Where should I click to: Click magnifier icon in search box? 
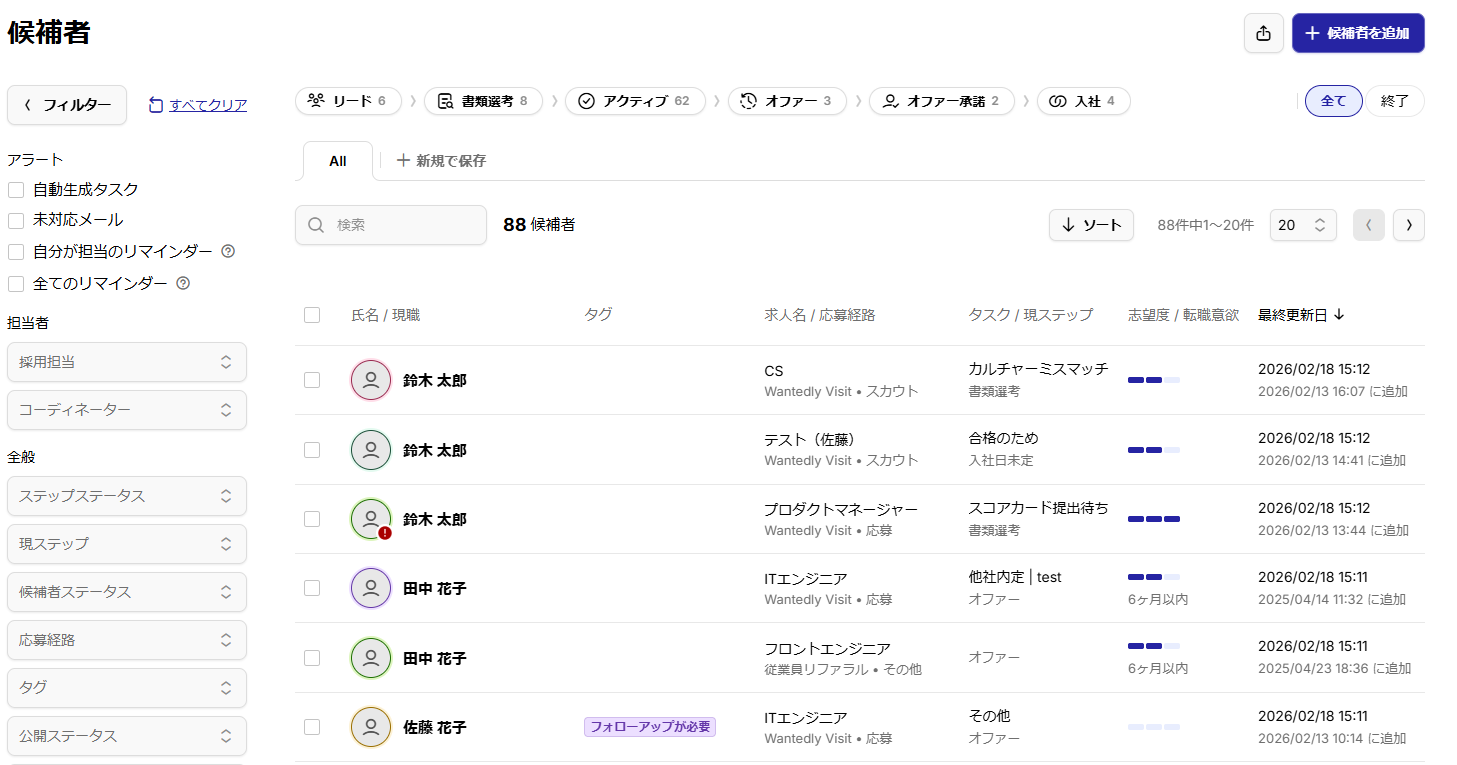pyautogui.click(x=316, y=225)
